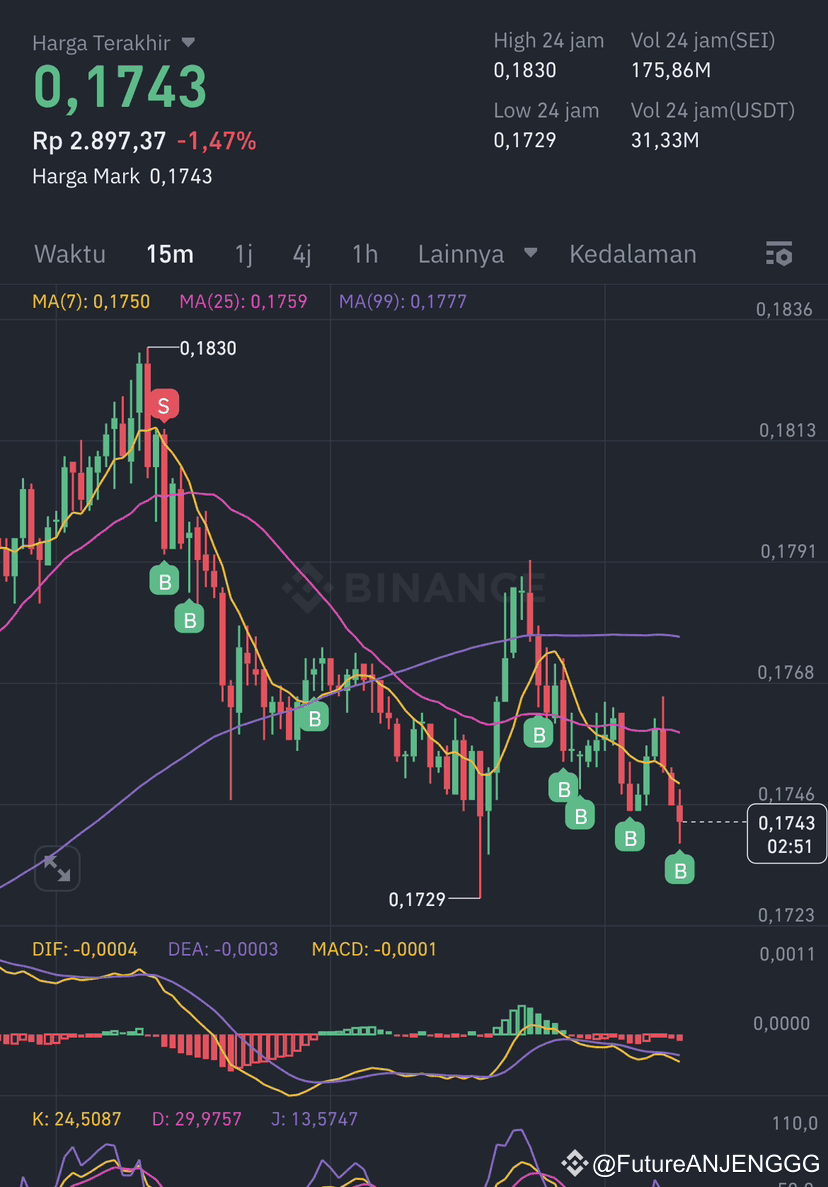Tap DIF: -0,0004 MACD label
Viewport: 828px width, 1187px height.
(x=85, y=949)
